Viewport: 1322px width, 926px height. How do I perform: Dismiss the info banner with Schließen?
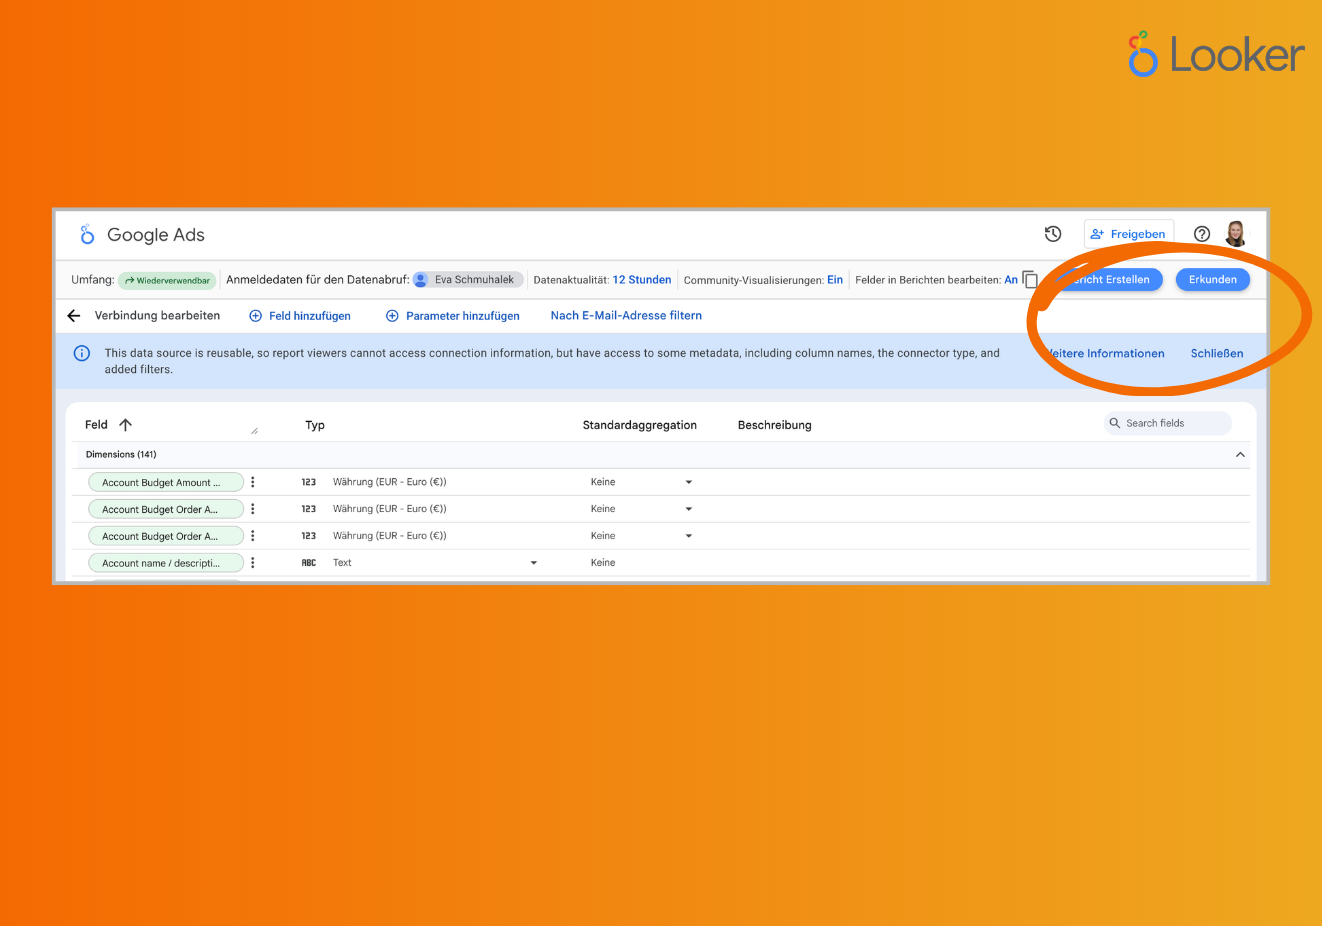pyautogui.click(x=1216, y=354)
